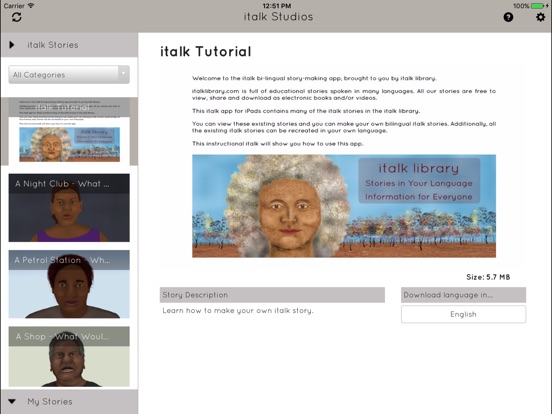This screenshot has width=552, height=414.
Task: Click the Story Description header
Action: click(272, 295)
